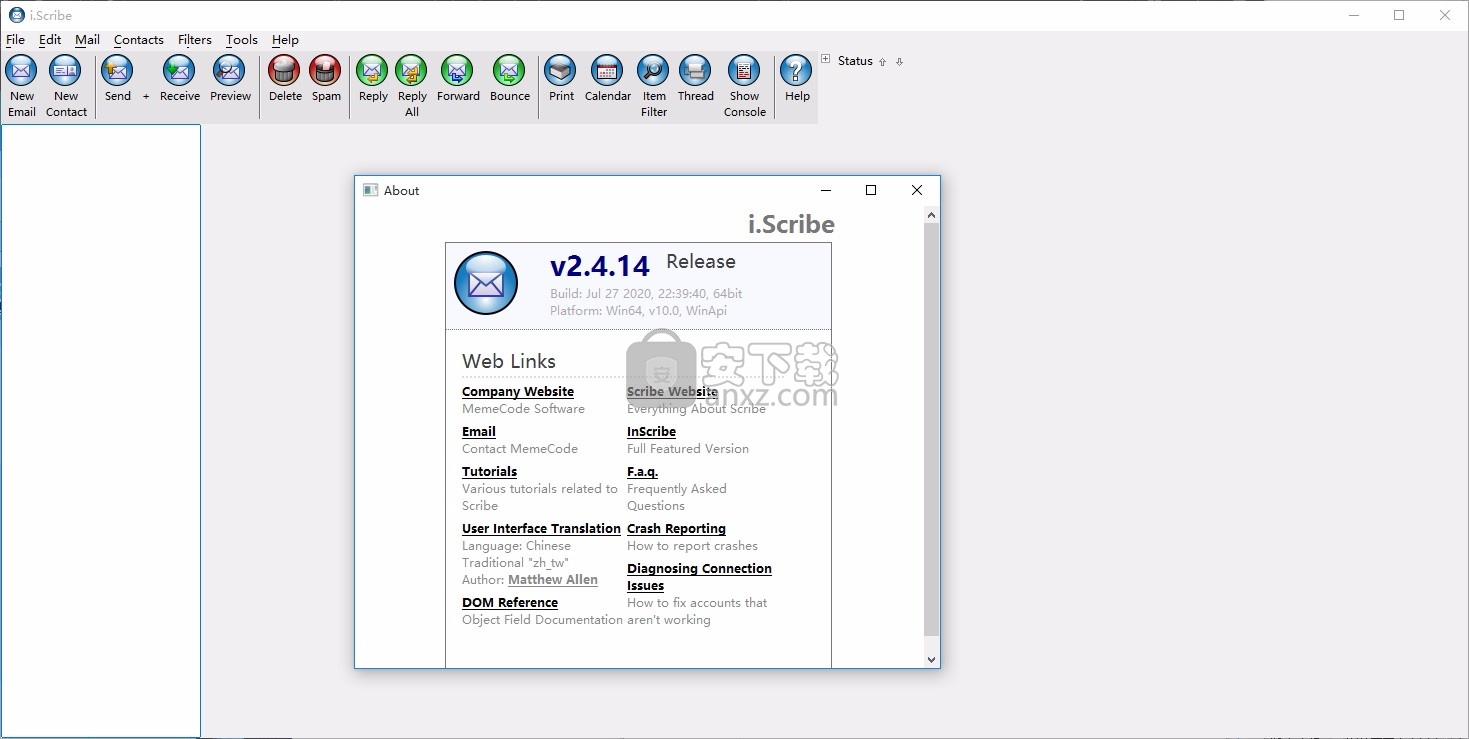
Task: Click the Bounce toolbar icon
Action: 510,71
